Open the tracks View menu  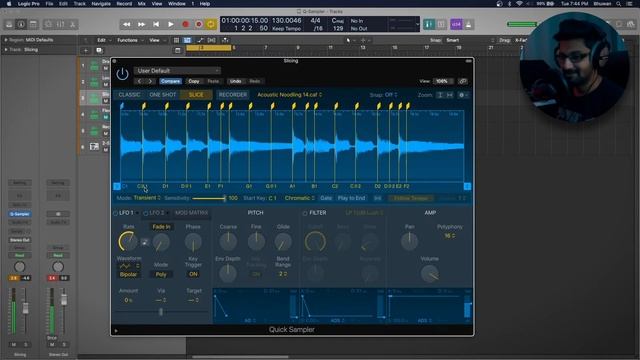click(x=156, y=40)
